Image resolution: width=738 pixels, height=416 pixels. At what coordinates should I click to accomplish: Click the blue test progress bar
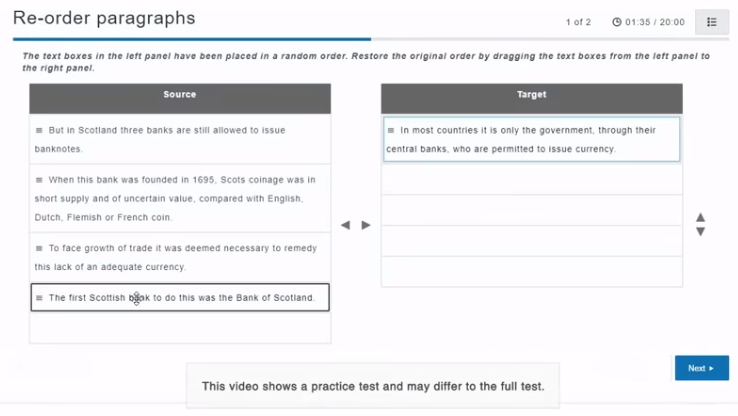[x=192, y=39]
